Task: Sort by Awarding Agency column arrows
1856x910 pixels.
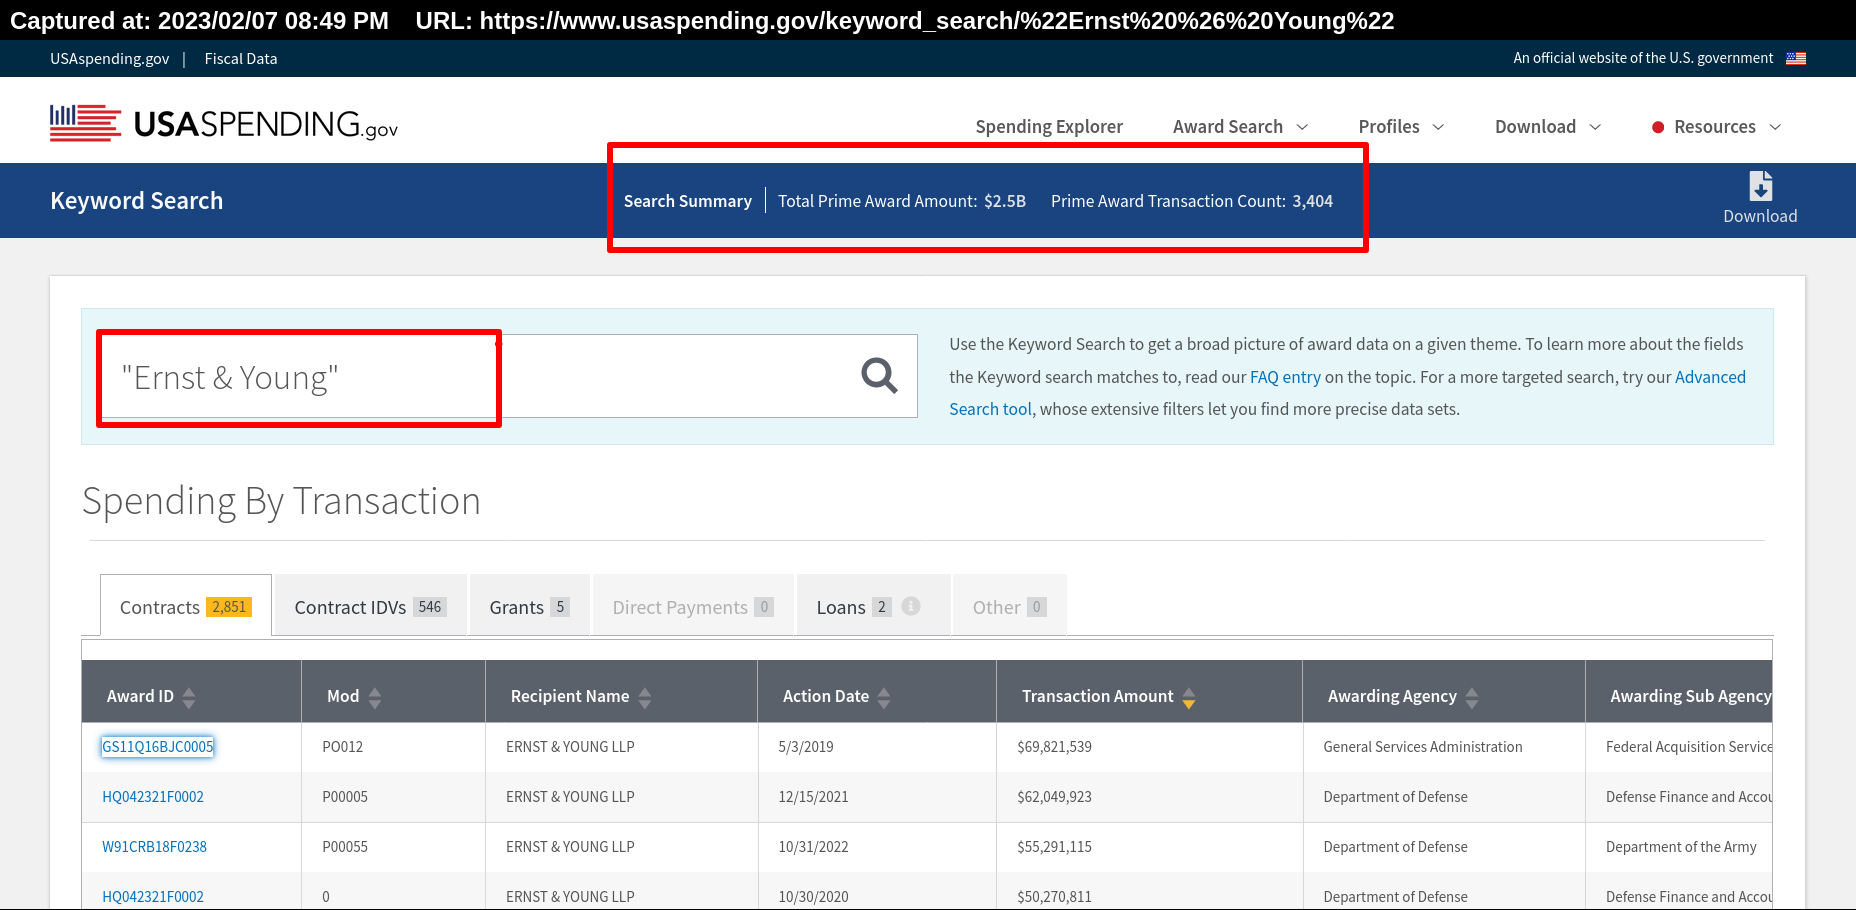Action: [x=1472, y=697]
